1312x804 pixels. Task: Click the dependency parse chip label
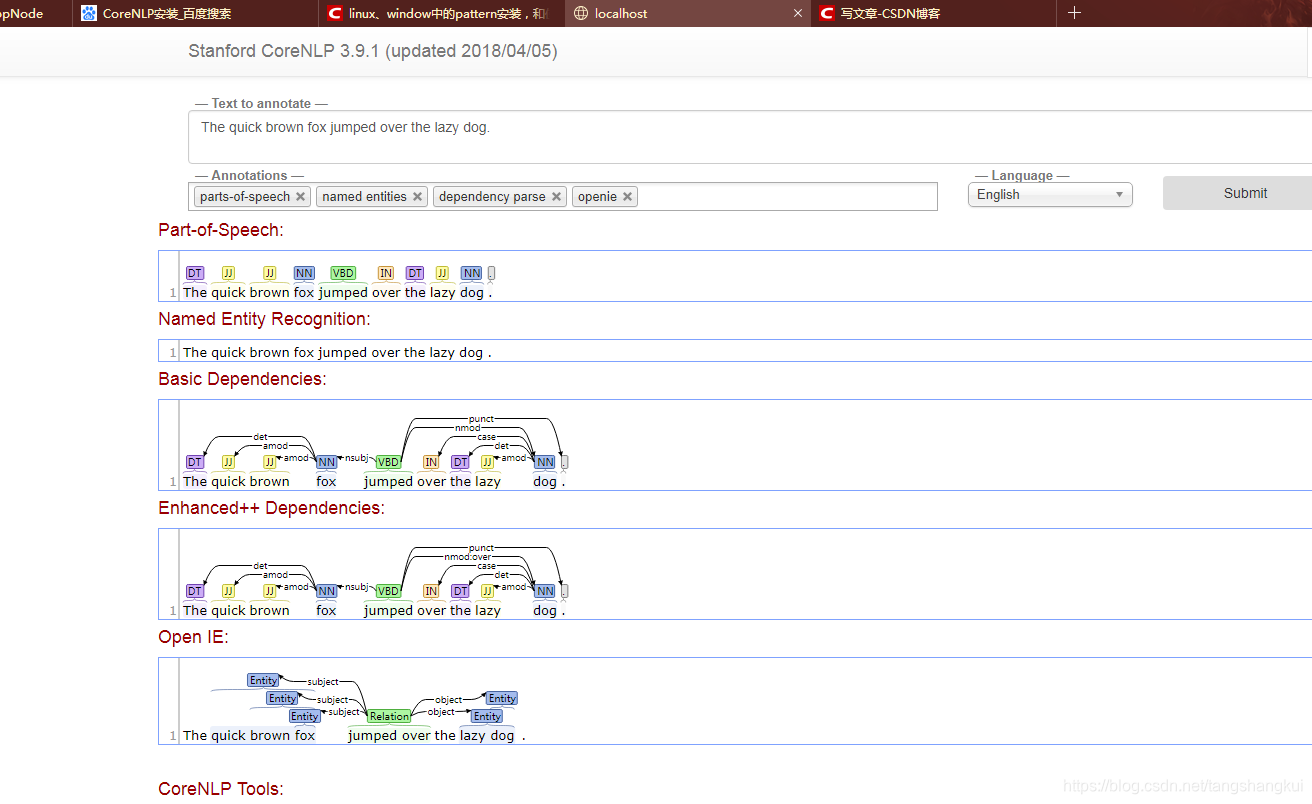[492, 197]
